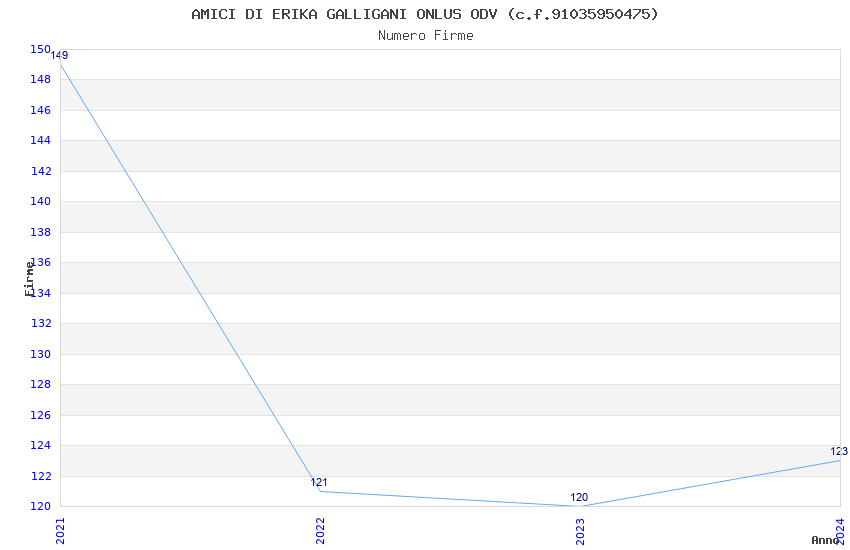This screenshot has width=850, height=550.
Task: Click the y-axis tick 140
Action: pos(40,202)
